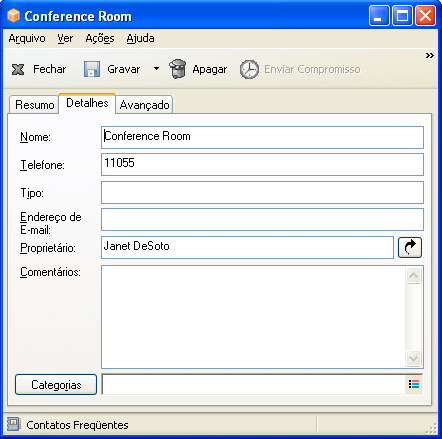Click the Enviar Compromisso label
The image size is (442, 439).
coord(312,69)
